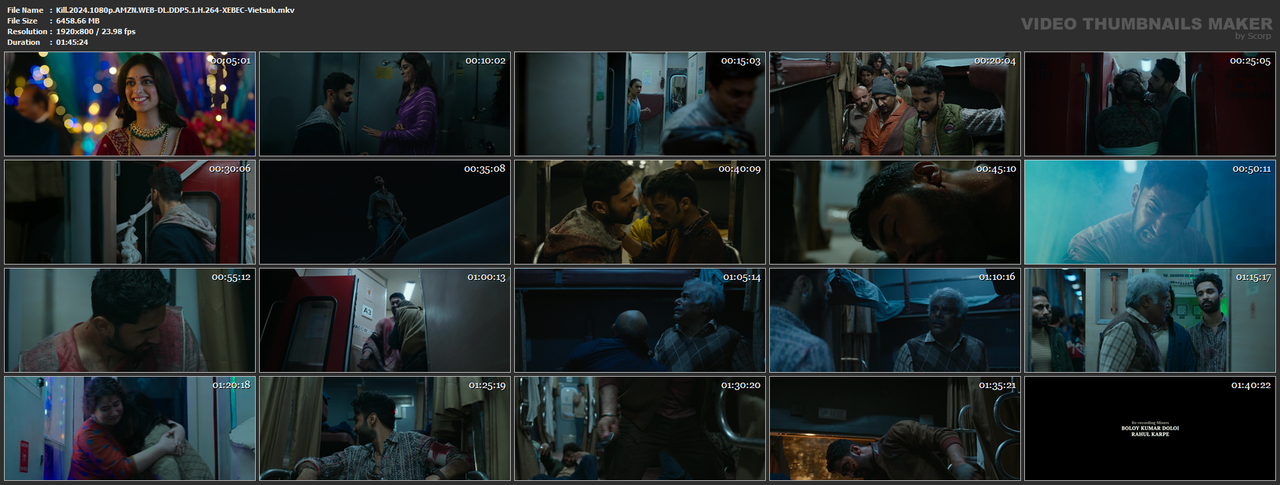Pick the thumbnail at 01:15:17
The height and width of the screenshot is (485, 1280).
point(1150,320)
